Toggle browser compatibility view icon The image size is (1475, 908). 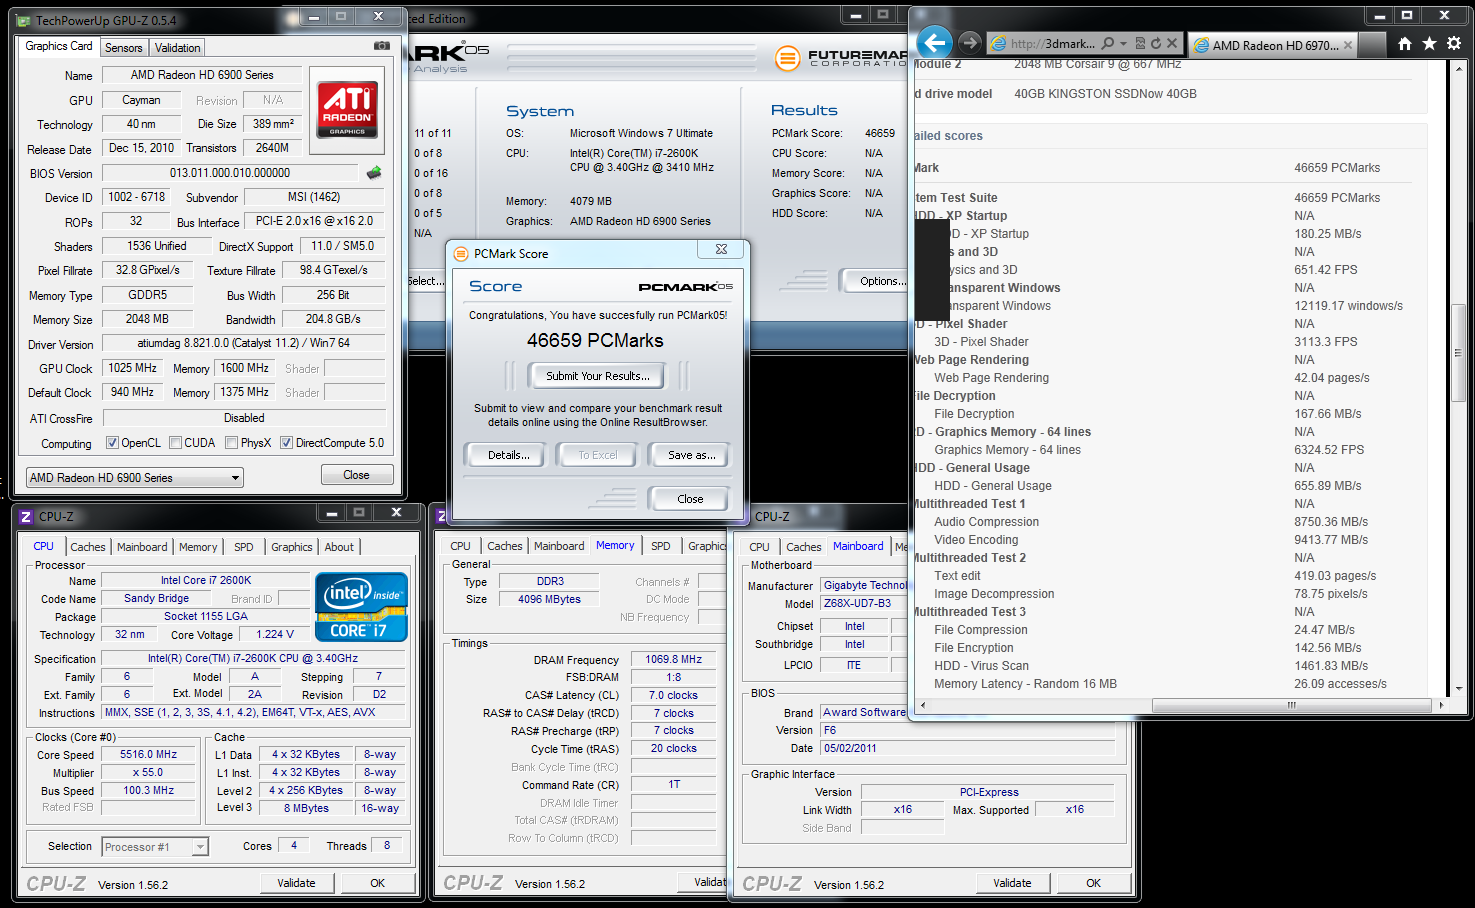click(x=1140, y=44)
